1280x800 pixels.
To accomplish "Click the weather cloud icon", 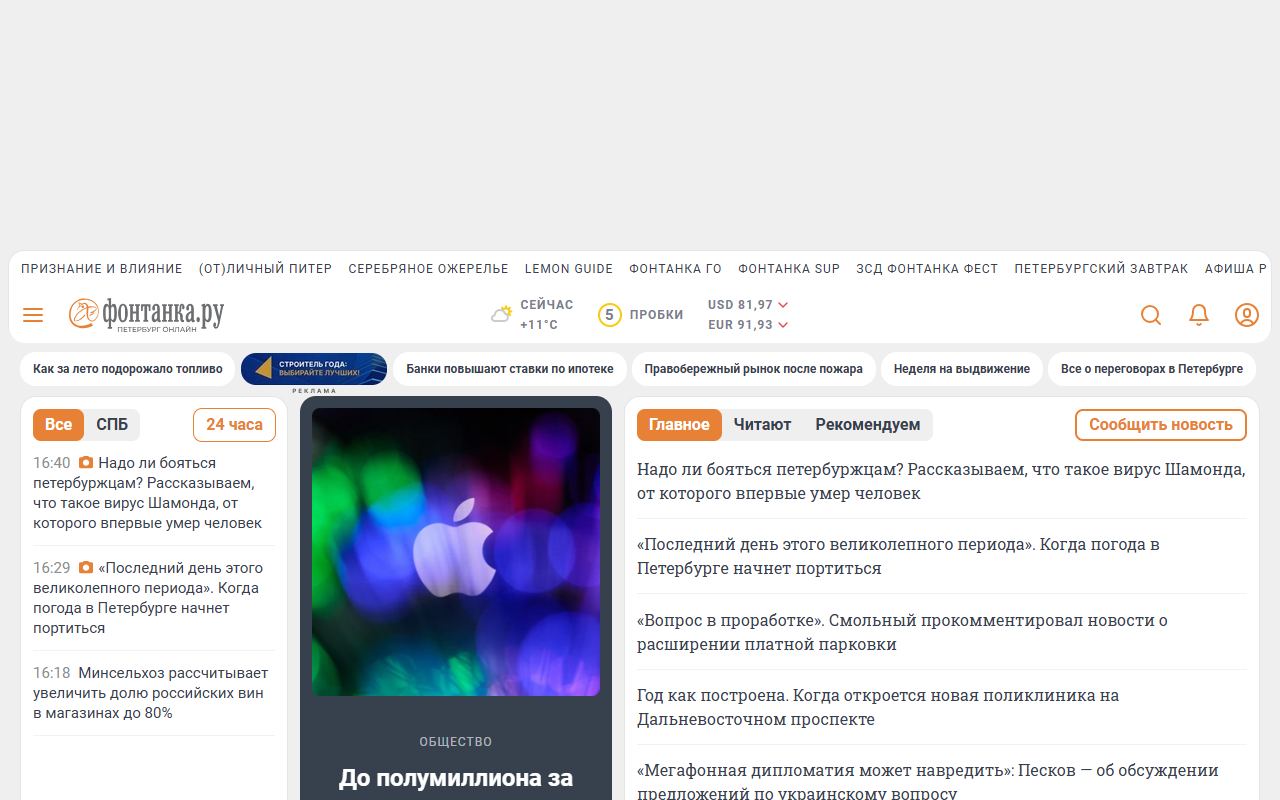I will point(501,314).
